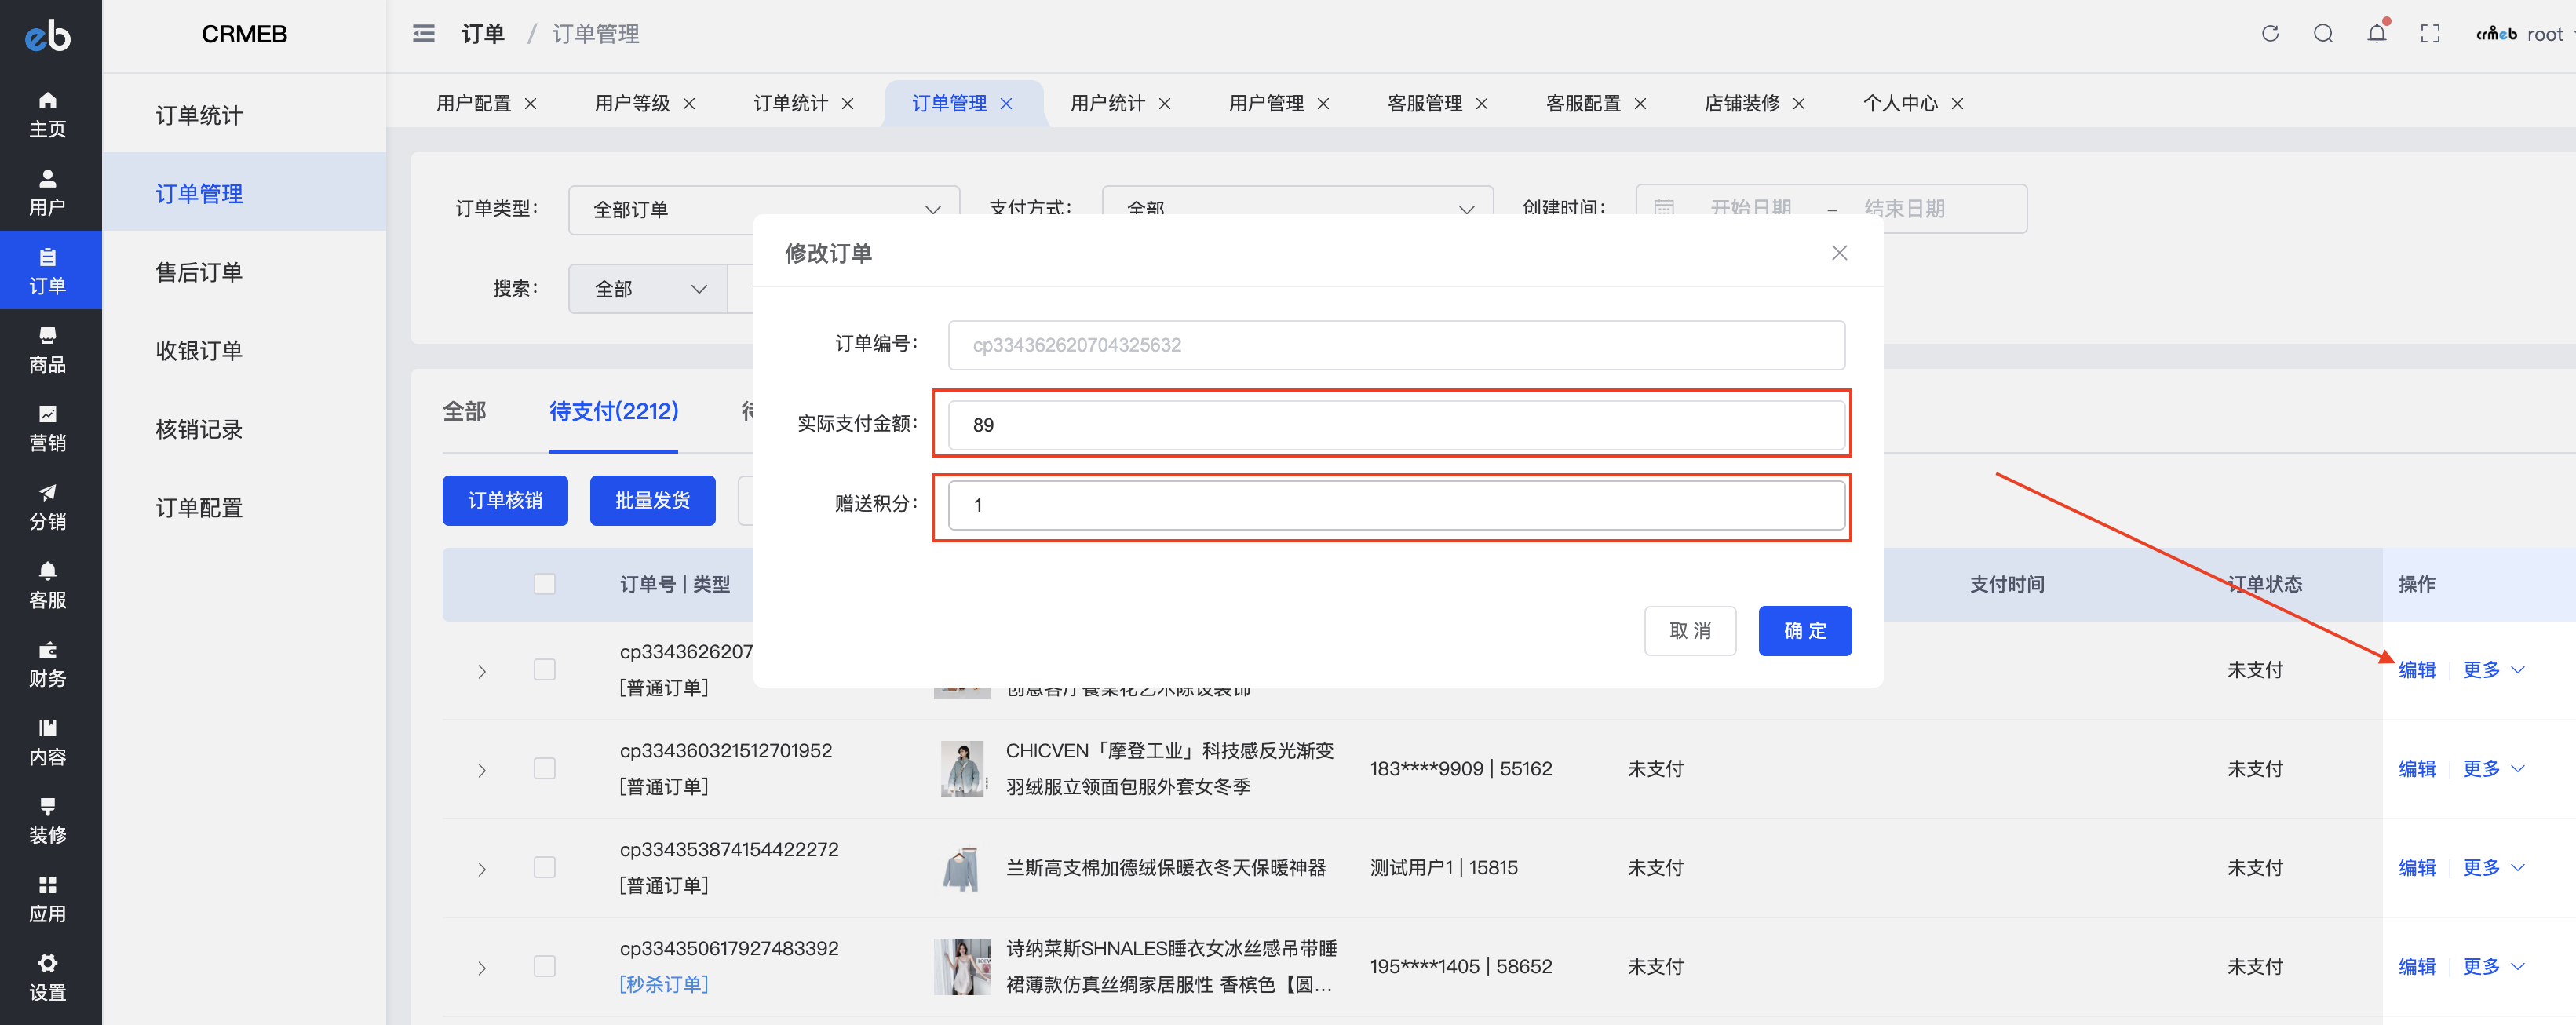The height and width of the screenshot is (1025, 2576).
Task: Open 财务 in the left navigation
Action: [x=47, y=663]
